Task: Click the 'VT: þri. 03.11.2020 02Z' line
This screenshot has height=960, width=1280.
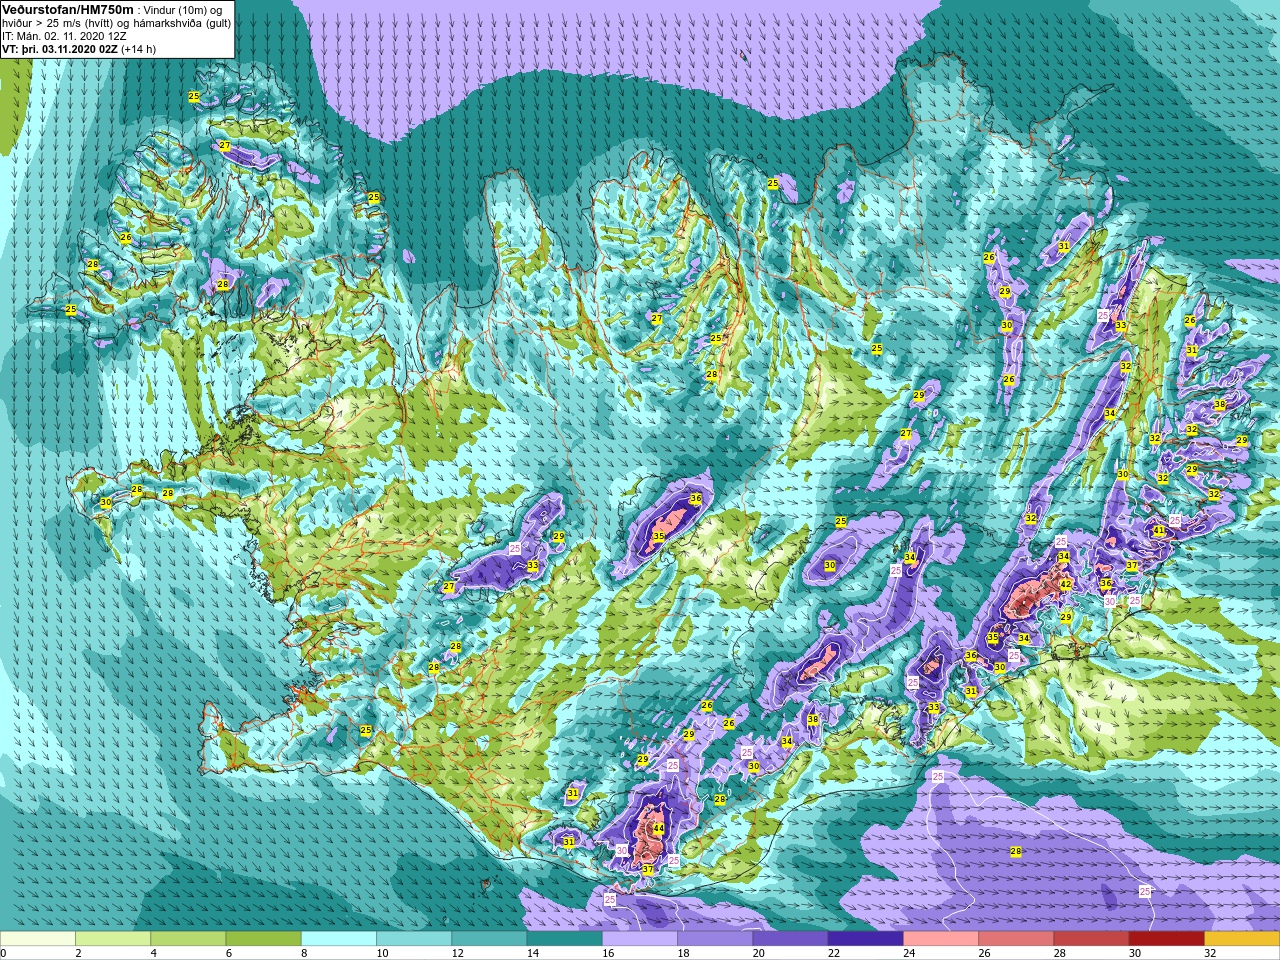Action: click(59, 49)
